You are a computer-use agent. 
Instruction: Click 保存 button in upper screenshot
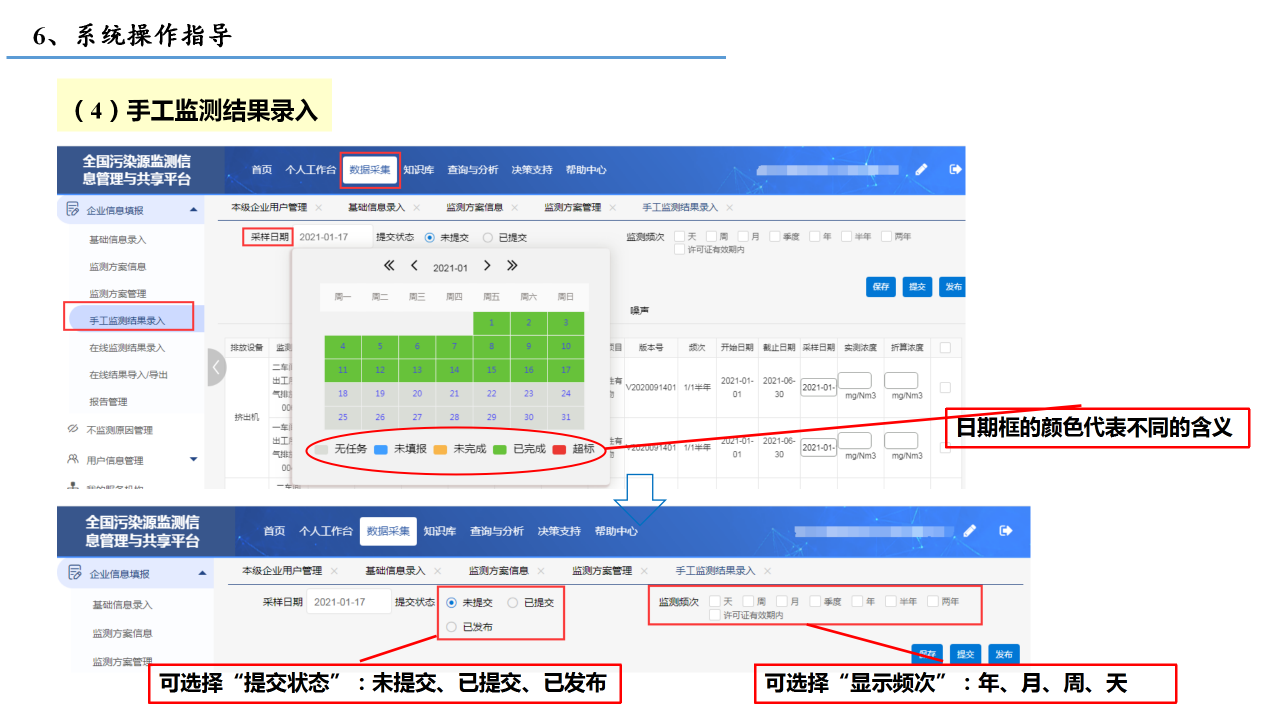point(881,287)
